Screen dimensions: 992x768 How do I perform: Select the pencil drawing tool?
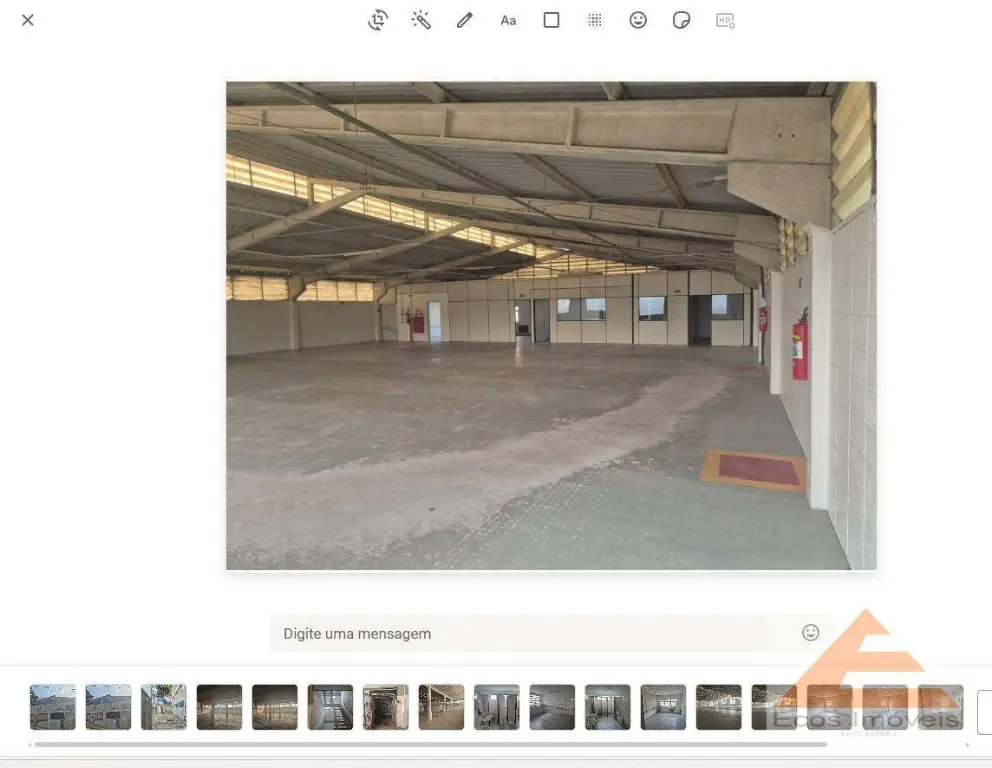(x=464, y=20)
